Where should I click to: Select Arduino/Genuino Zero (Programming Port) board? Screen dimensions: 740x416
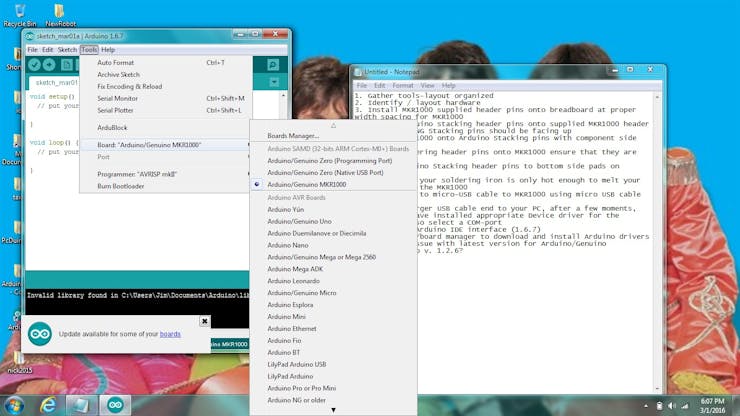tap(333, 161)
